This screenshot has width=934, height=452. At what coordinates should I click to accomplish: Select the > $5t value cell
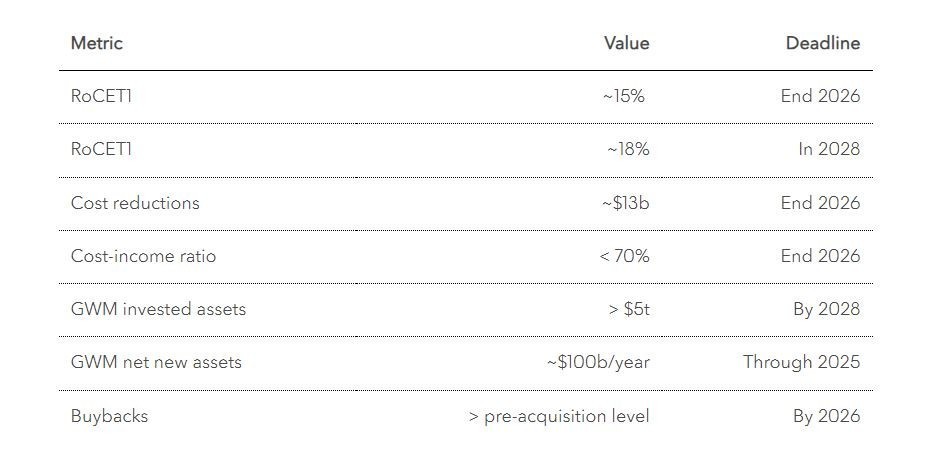point(629,309)
